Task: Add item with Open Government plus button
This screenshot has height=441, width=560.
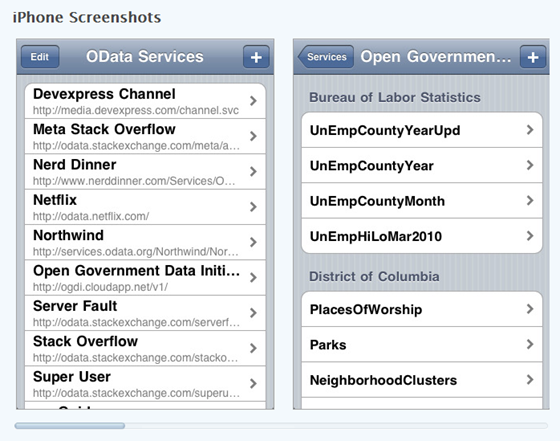Action: point(533,57)
